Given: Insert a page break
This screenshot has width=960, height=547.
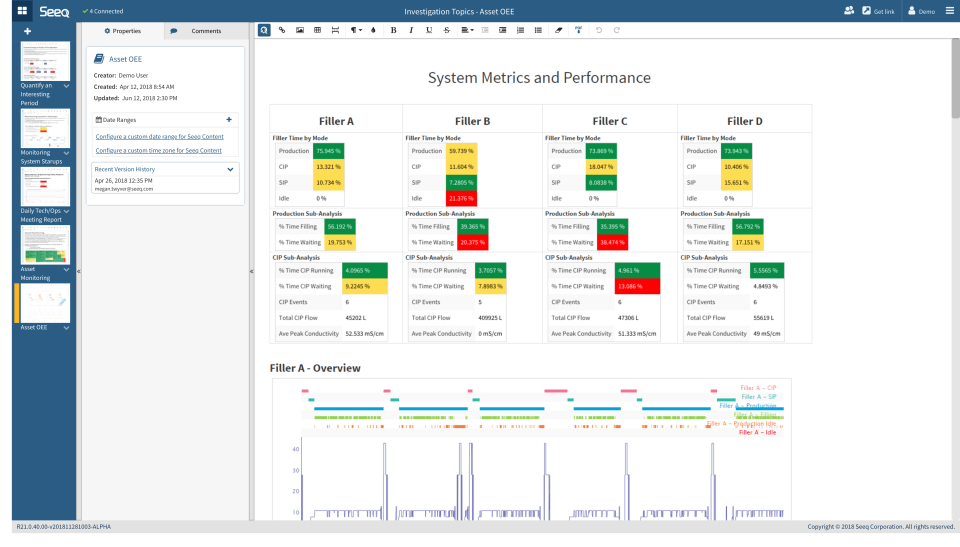Looking at the screenshot, I should 335,30.
